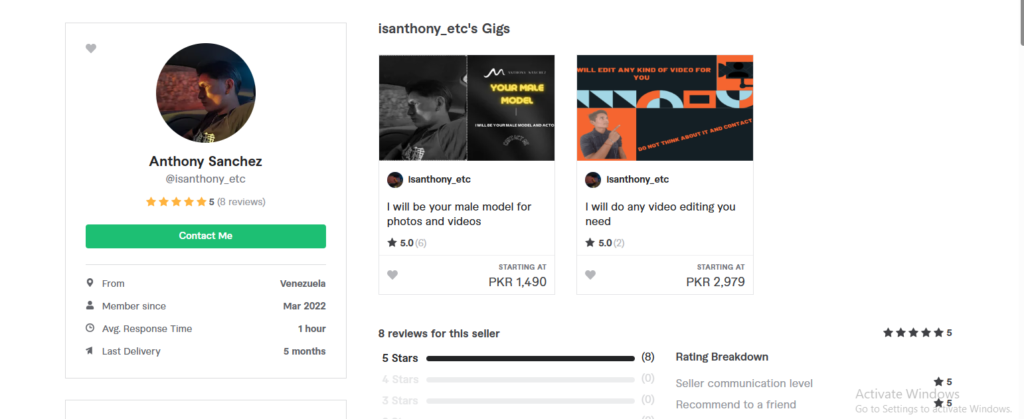
Task: Click the seller avatar on the video editing gig
Action: pyautogui.click(x=593, y=179)
